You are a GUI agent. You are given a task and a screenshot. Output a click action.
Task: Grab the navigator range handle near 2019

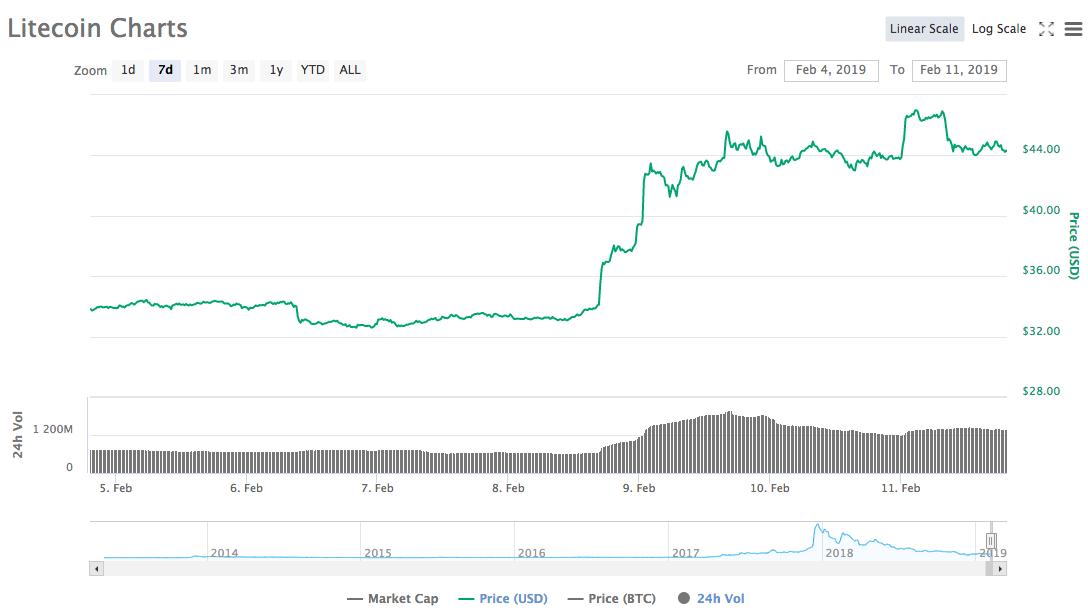(x=991, y=541)
